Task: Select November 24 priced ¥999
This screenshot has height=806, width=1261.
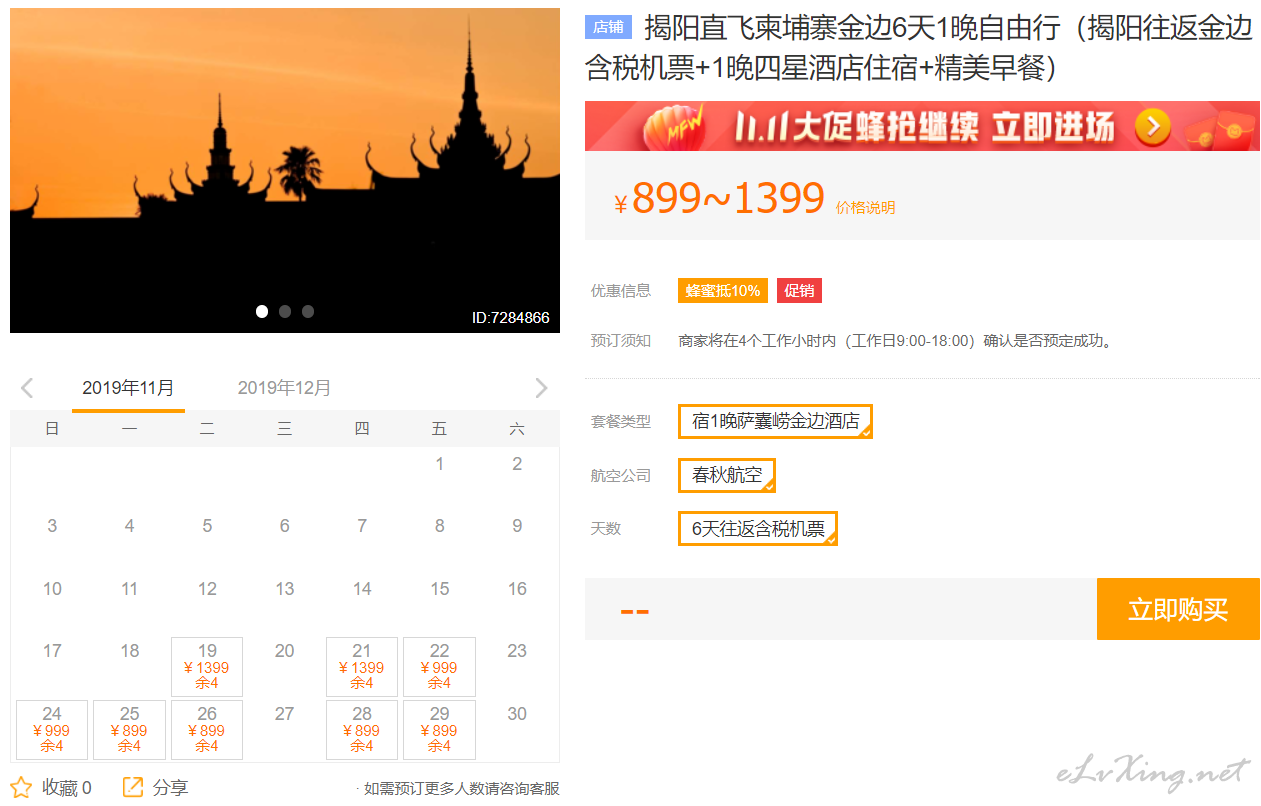Action: click(x=52, y=730)
